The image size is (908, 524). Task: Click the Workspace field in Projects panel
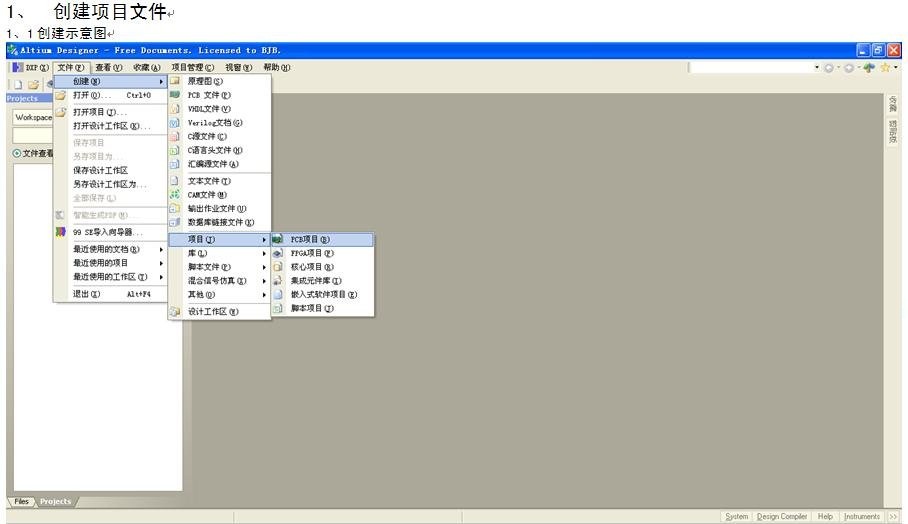coord(33,118)
